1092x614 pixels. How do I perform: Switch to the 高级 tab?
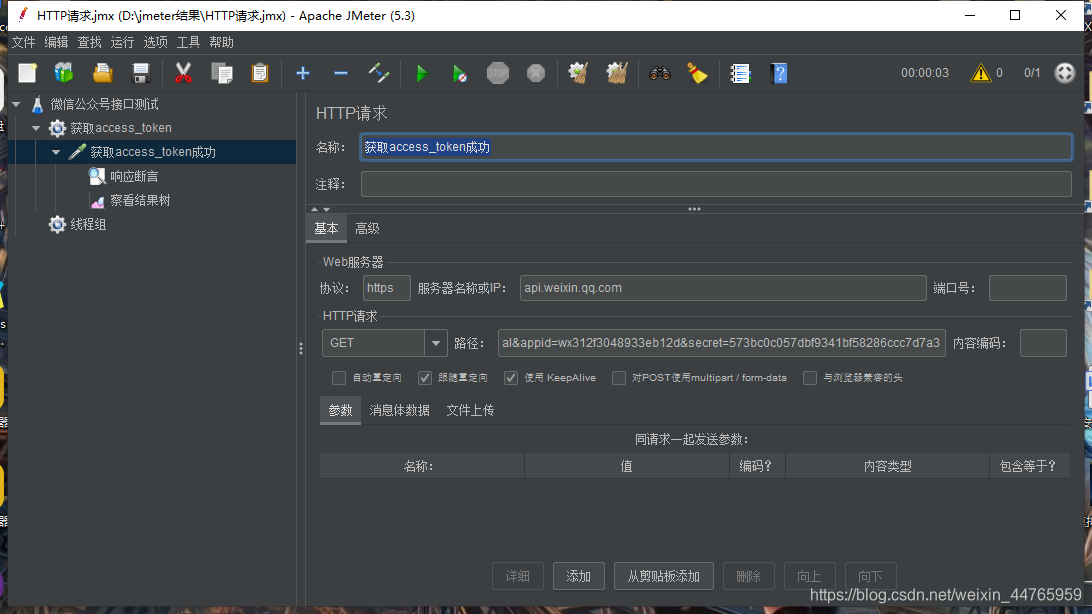[x=367, y=228]
